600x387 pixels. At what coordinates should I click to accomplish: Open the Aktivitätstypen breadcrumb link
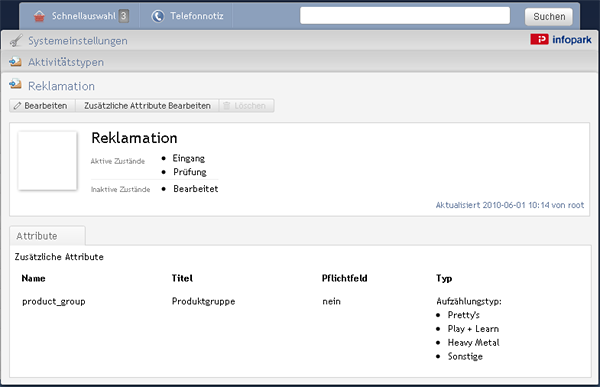[x=66, y=62]
